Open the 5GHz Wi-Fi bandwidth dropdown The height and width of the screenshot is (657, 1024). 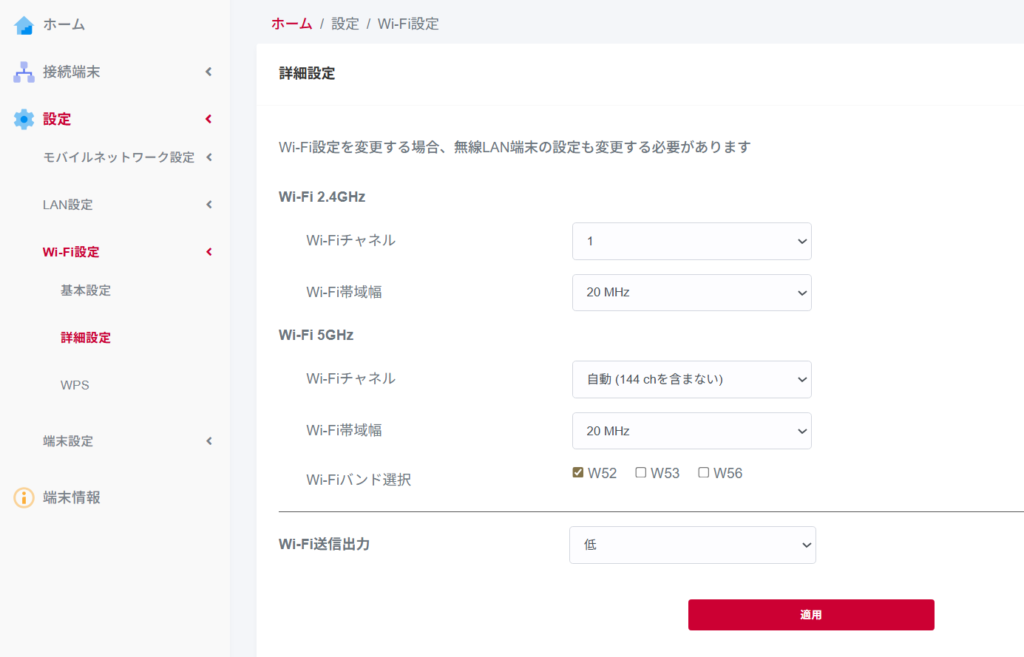coord(691,431)
